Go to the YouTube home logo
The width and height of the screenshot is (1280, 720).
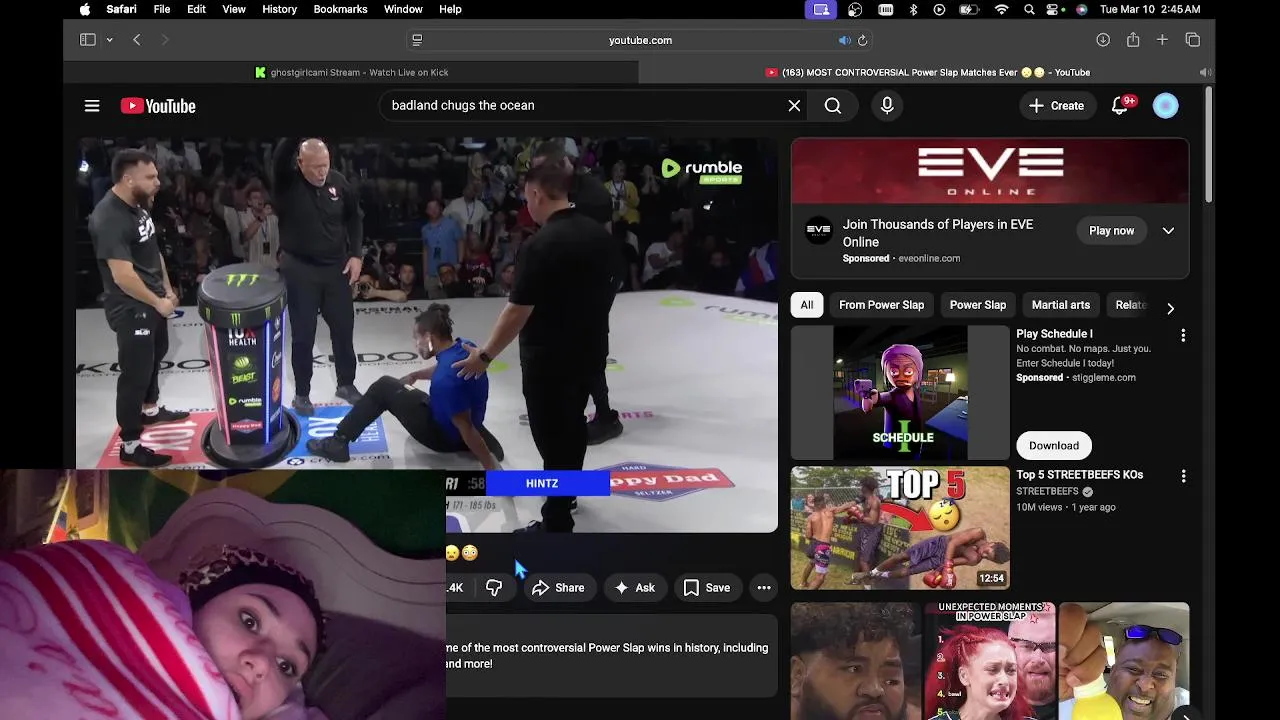click(158, 106)
